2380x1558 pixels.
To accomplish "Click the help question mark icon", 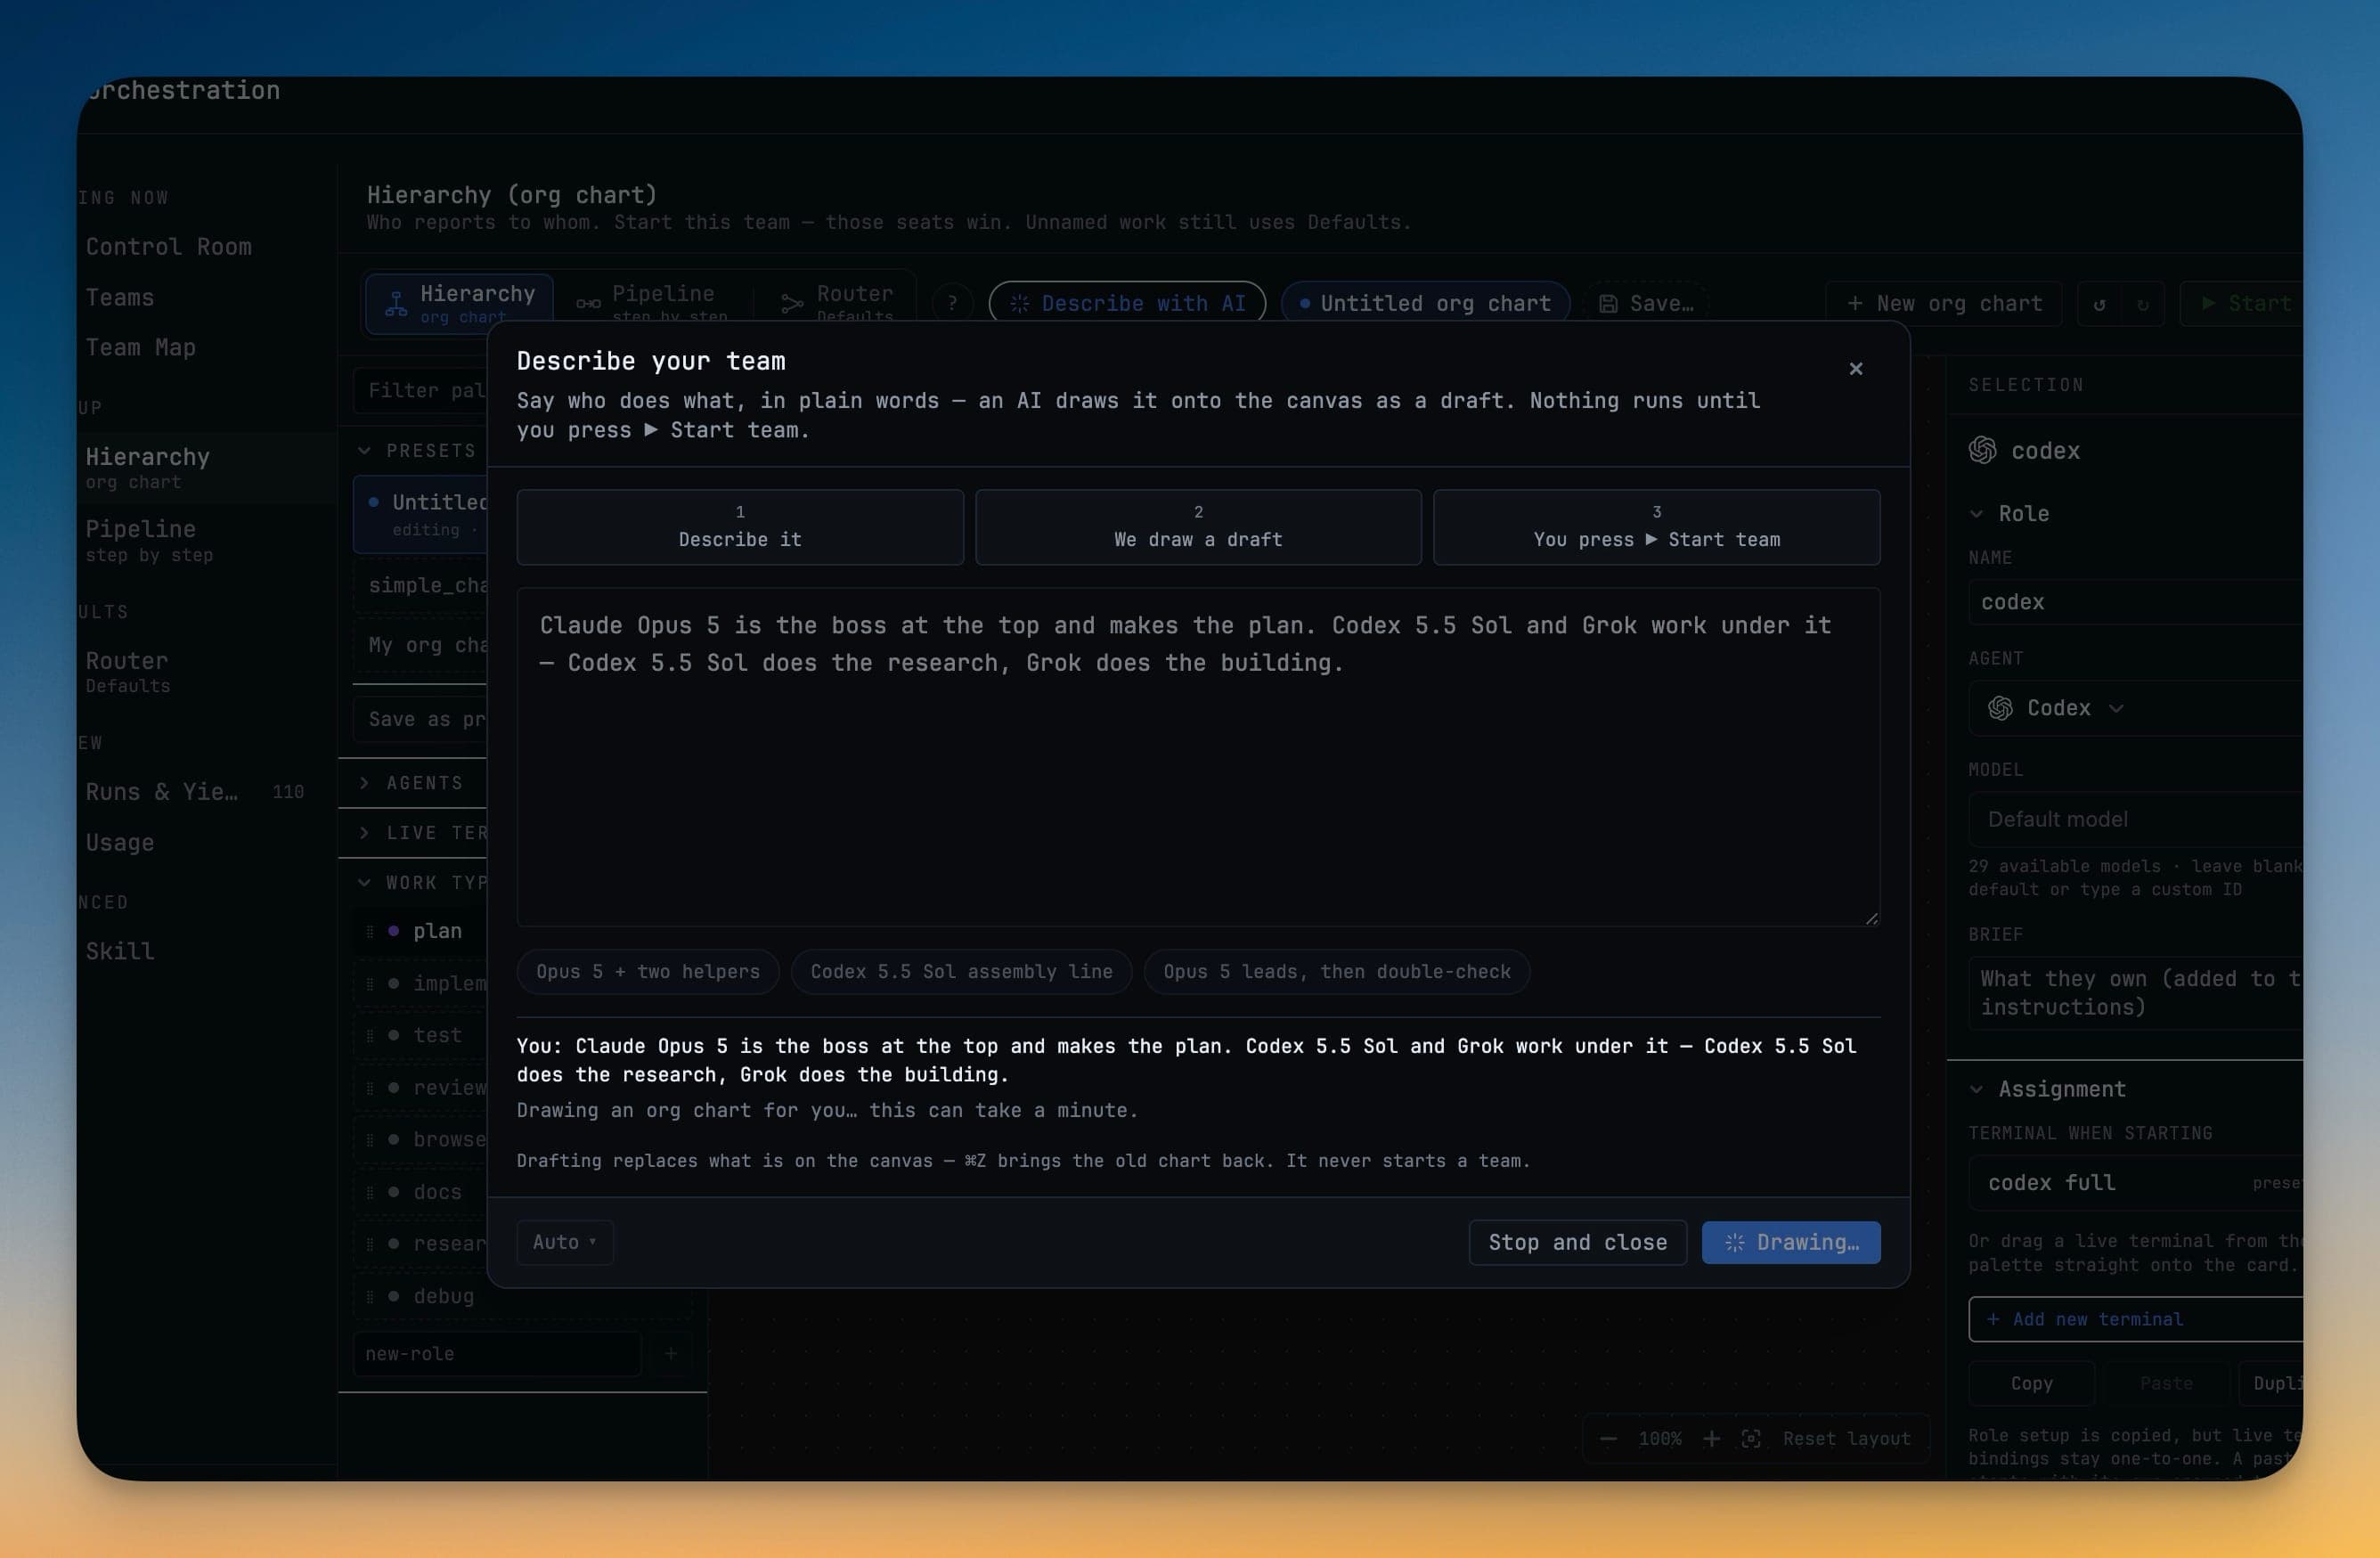I will point(952,303).
